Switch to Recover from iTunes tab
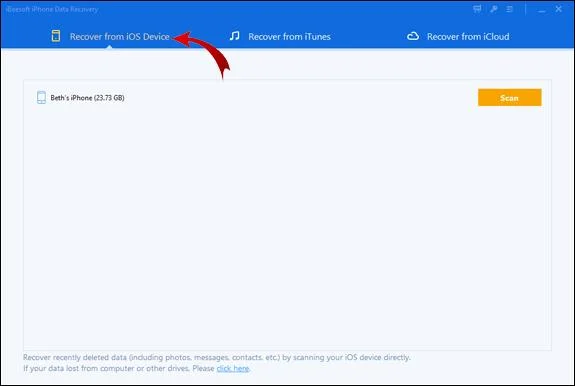Image resolution: width=575 pixels, height=386 pixels. tap(280, 36)
